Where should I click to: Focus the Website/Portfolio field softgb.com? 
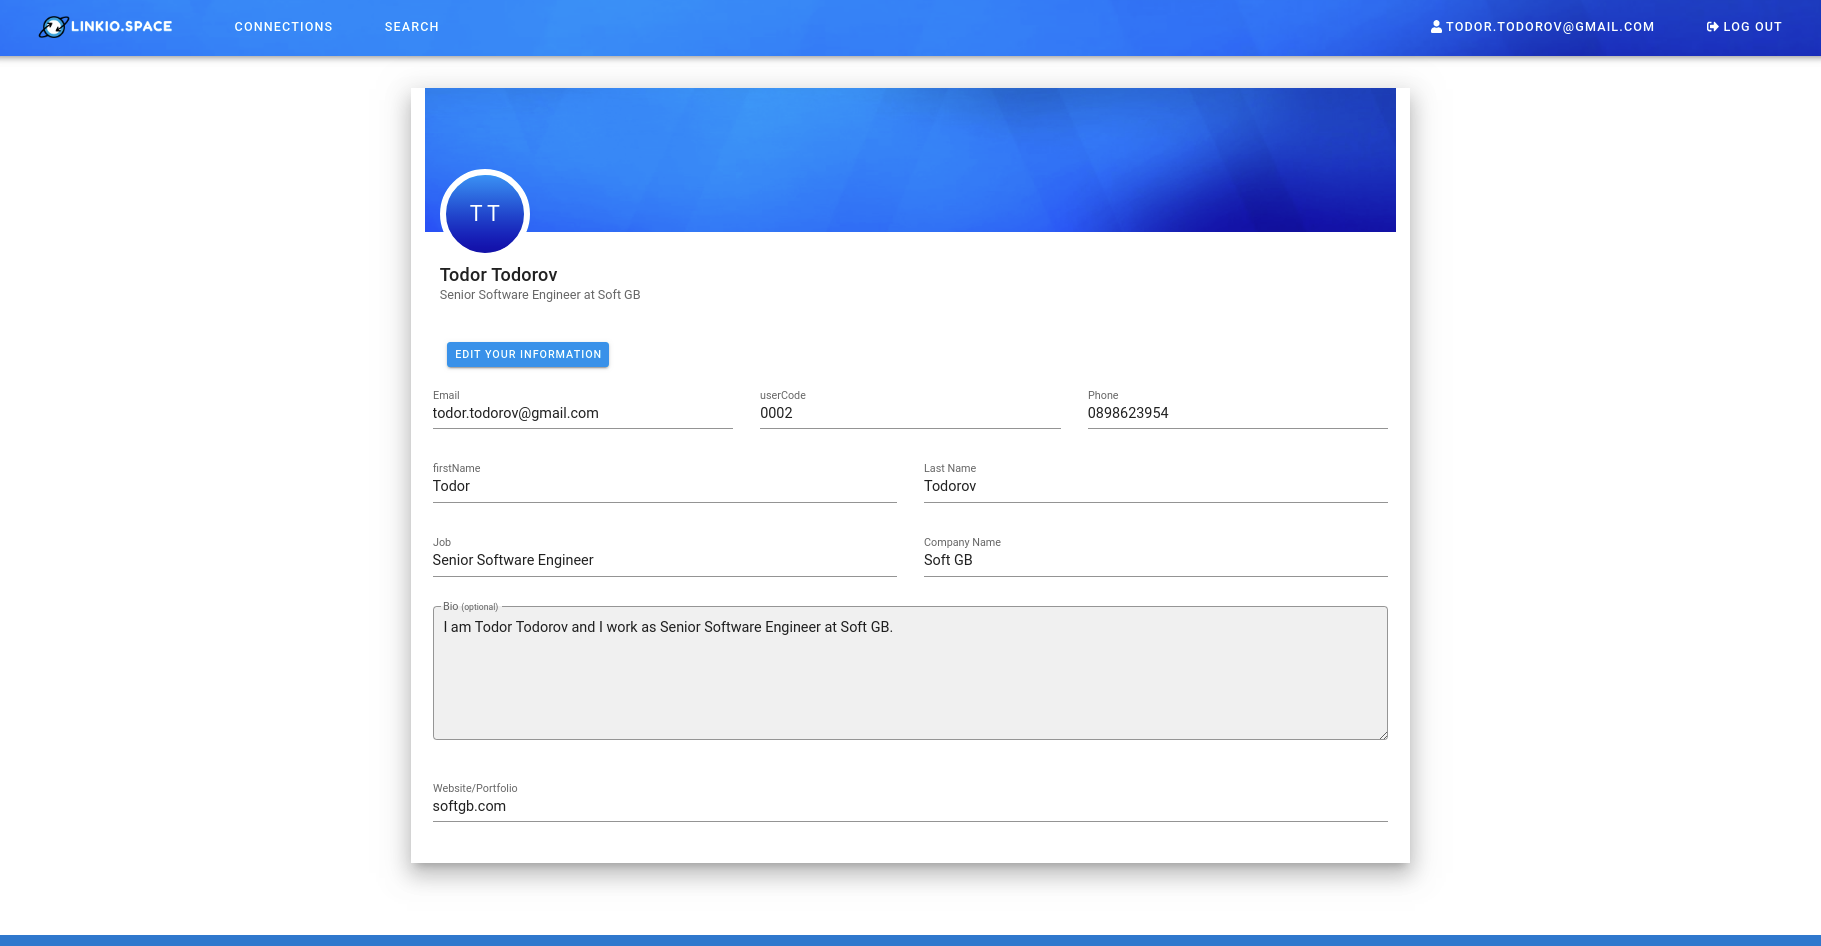910,806
